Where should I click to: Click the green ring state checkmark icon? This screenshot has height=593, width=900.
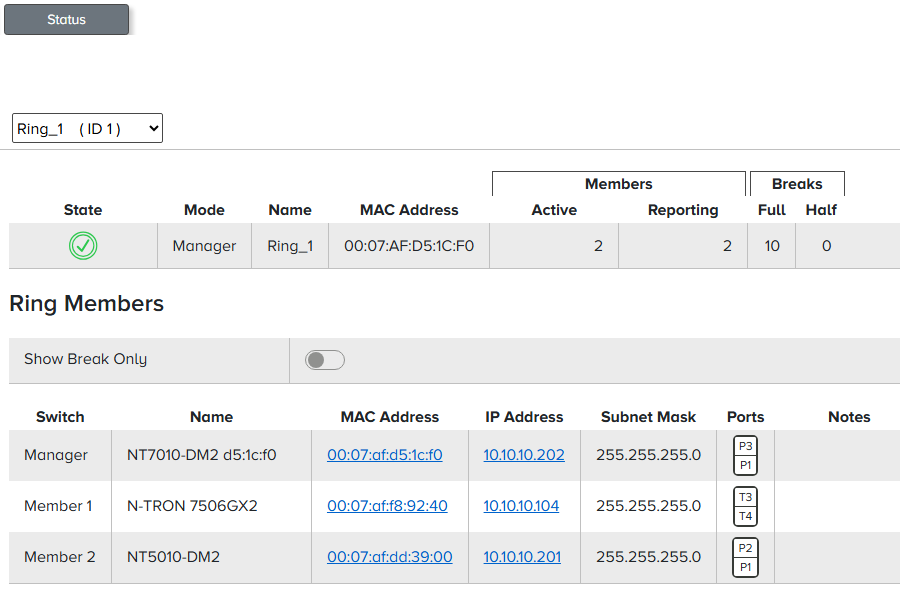click(83, 246)
